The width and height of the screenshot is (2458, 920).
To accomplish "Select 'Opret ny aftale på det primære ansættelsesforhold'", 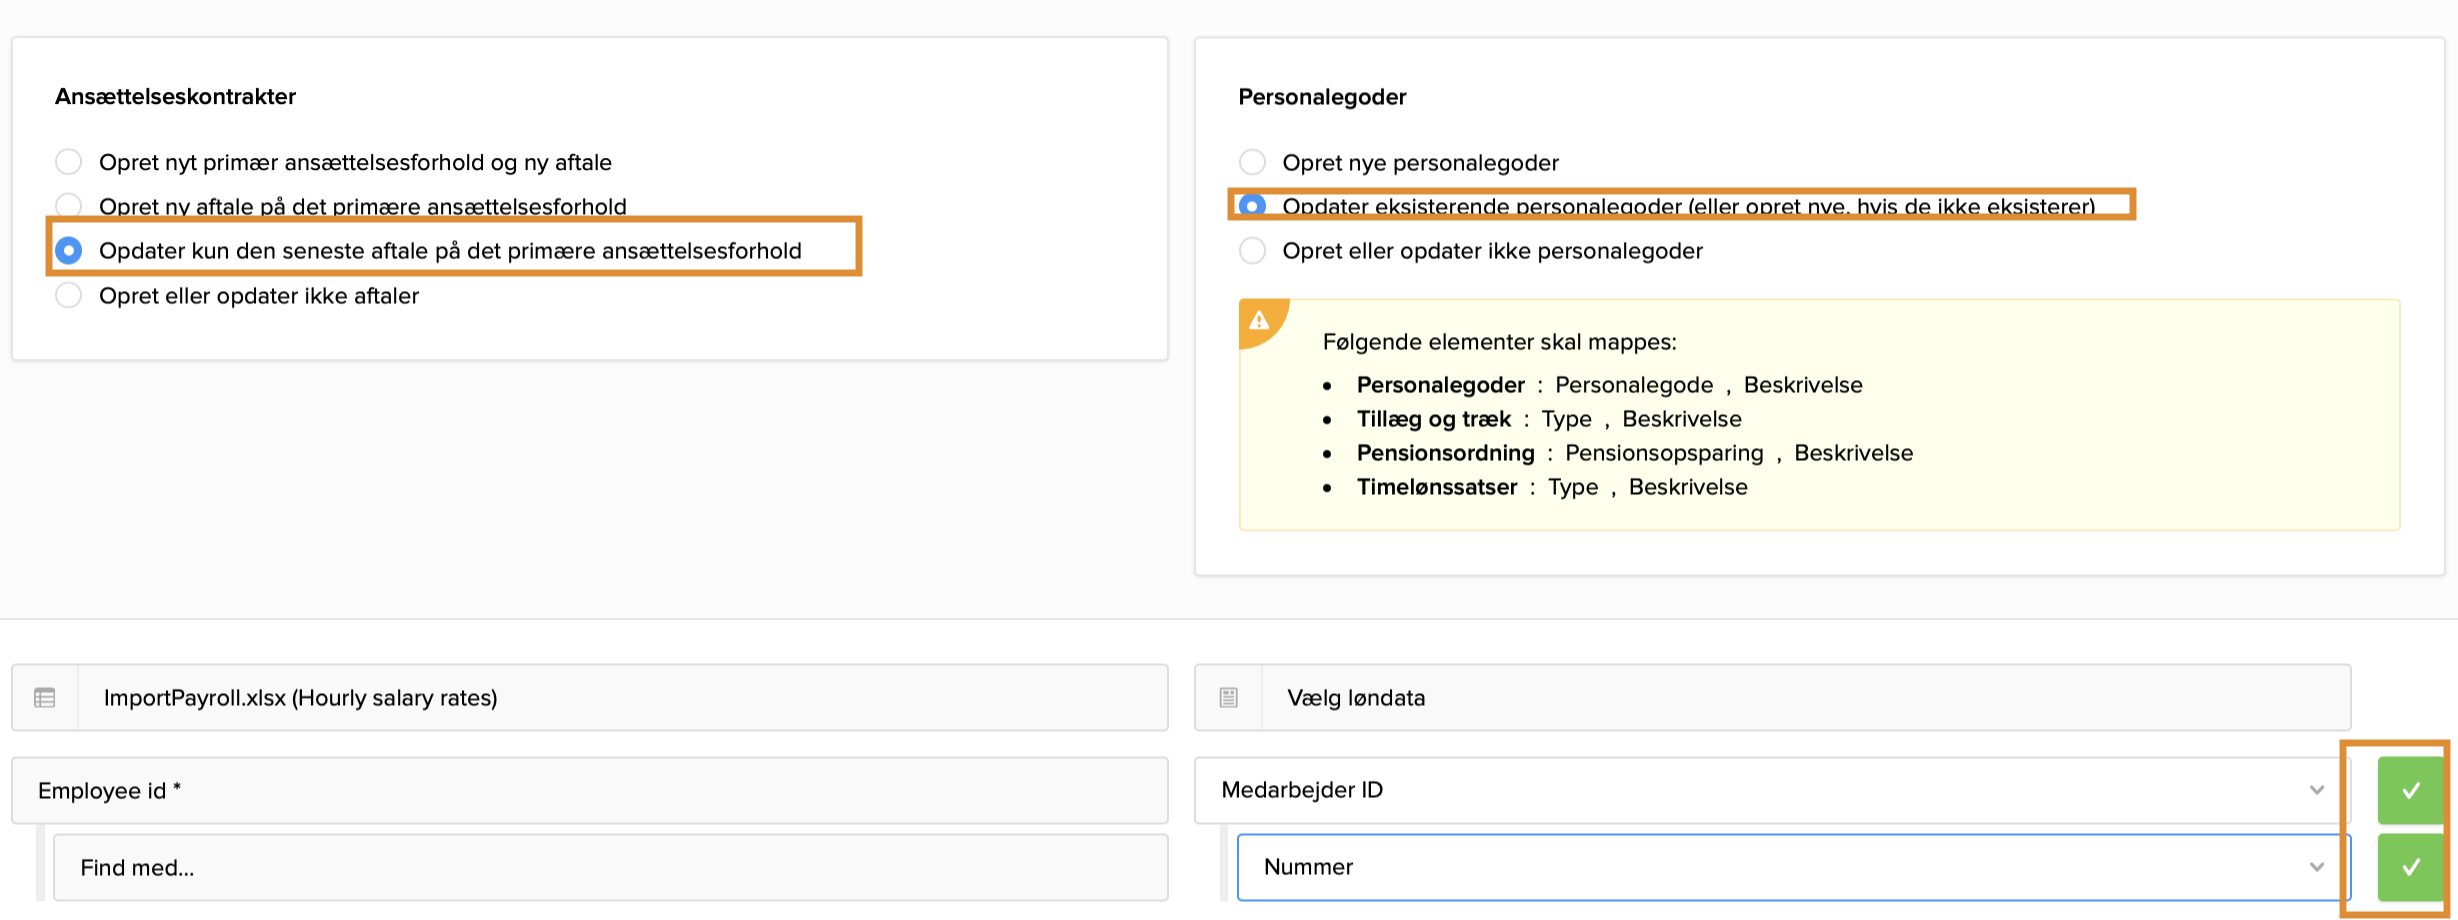I will click(69, 205).
